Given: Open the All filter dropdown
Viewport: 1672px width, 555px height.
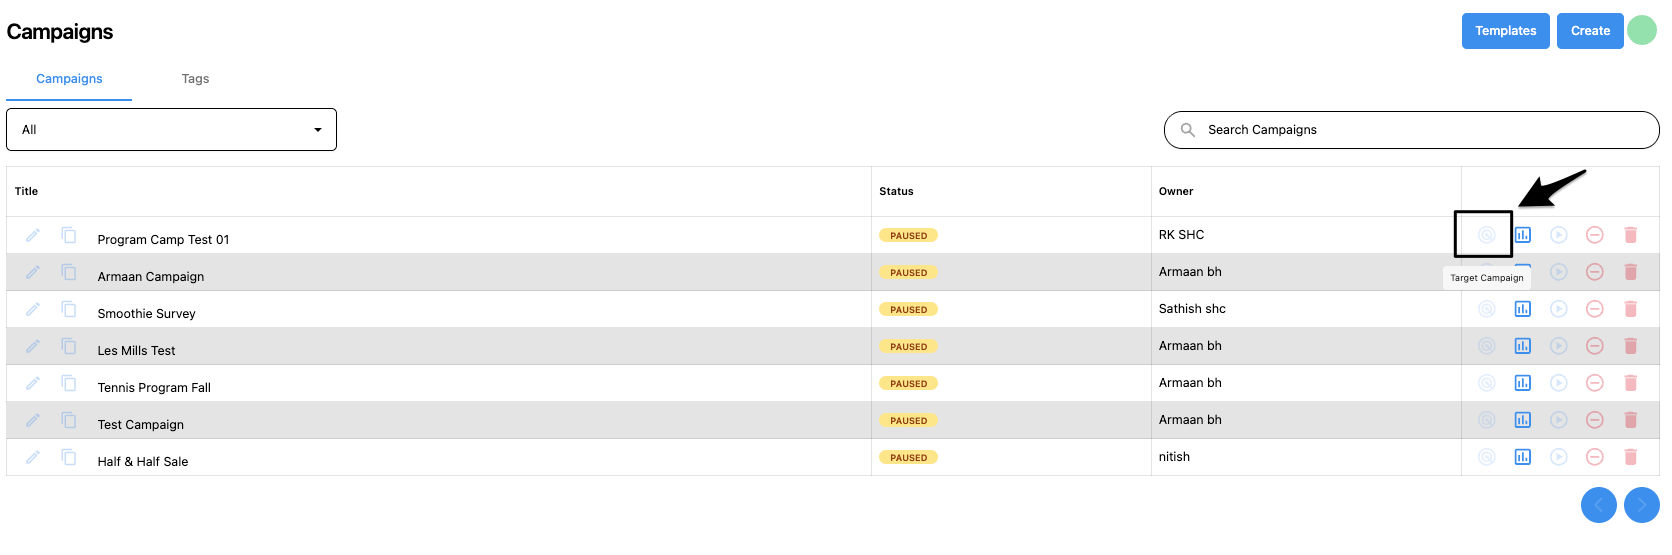Looking at the screenshot, I should point(171,130).
